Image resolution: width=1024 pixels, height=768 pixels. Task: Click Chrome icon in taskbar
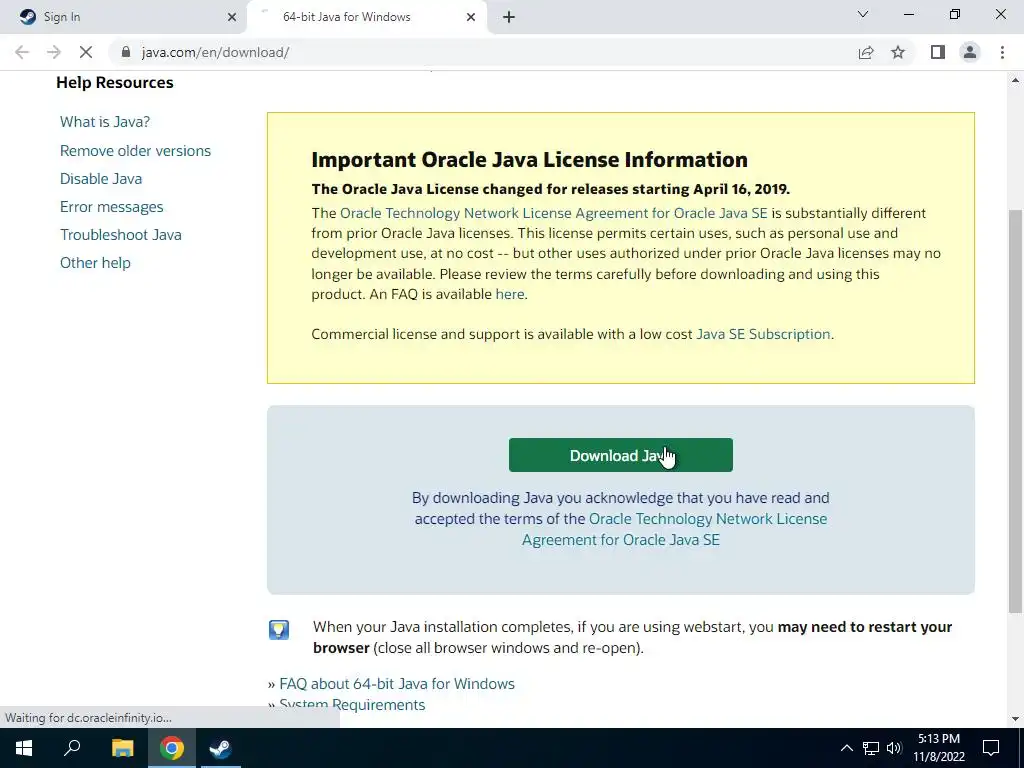172,748
